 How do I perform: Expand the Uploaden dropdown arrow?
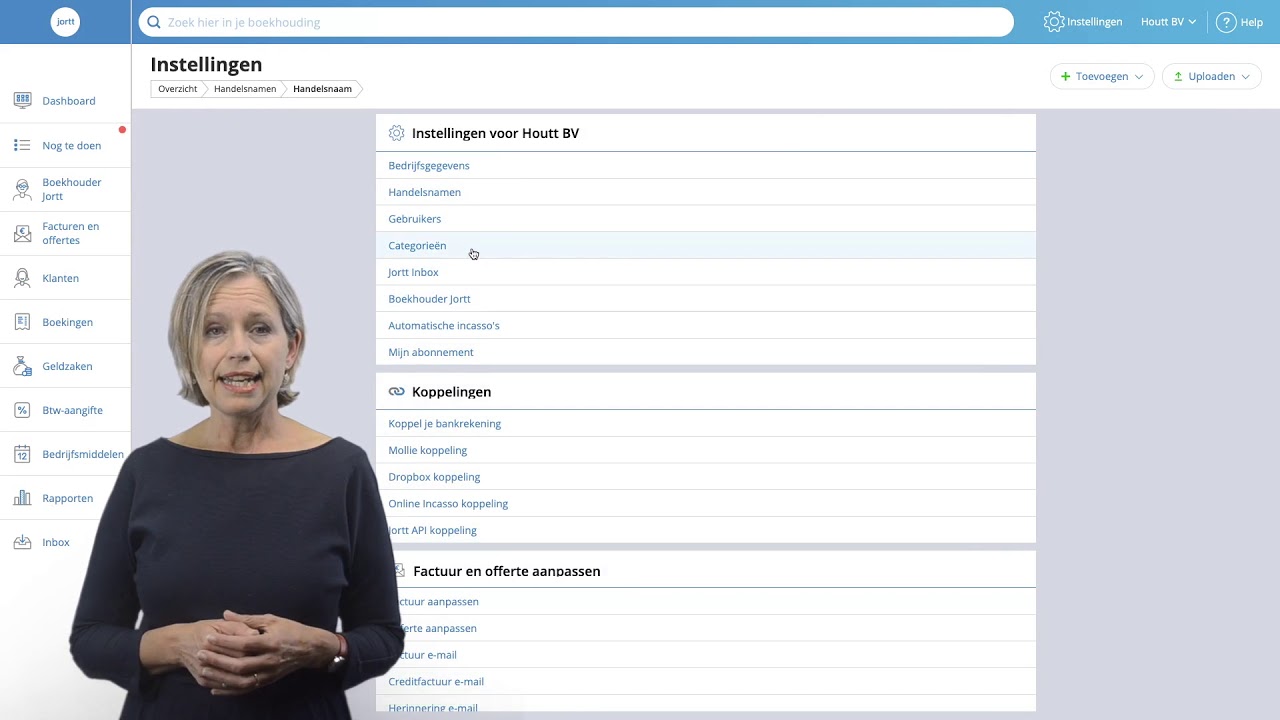pyautogui.click(x=1245, y=77)
